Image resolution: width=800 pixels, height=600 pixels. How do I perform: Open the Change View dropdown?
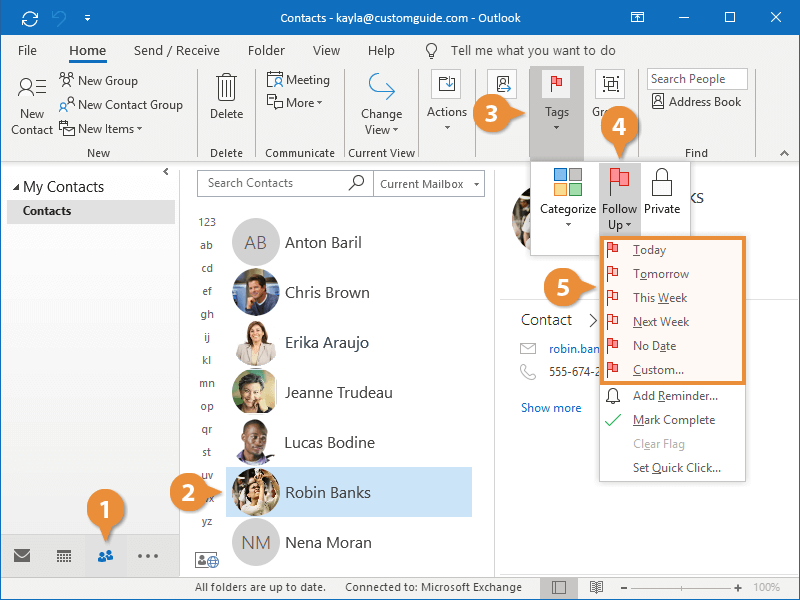[382, 104]
